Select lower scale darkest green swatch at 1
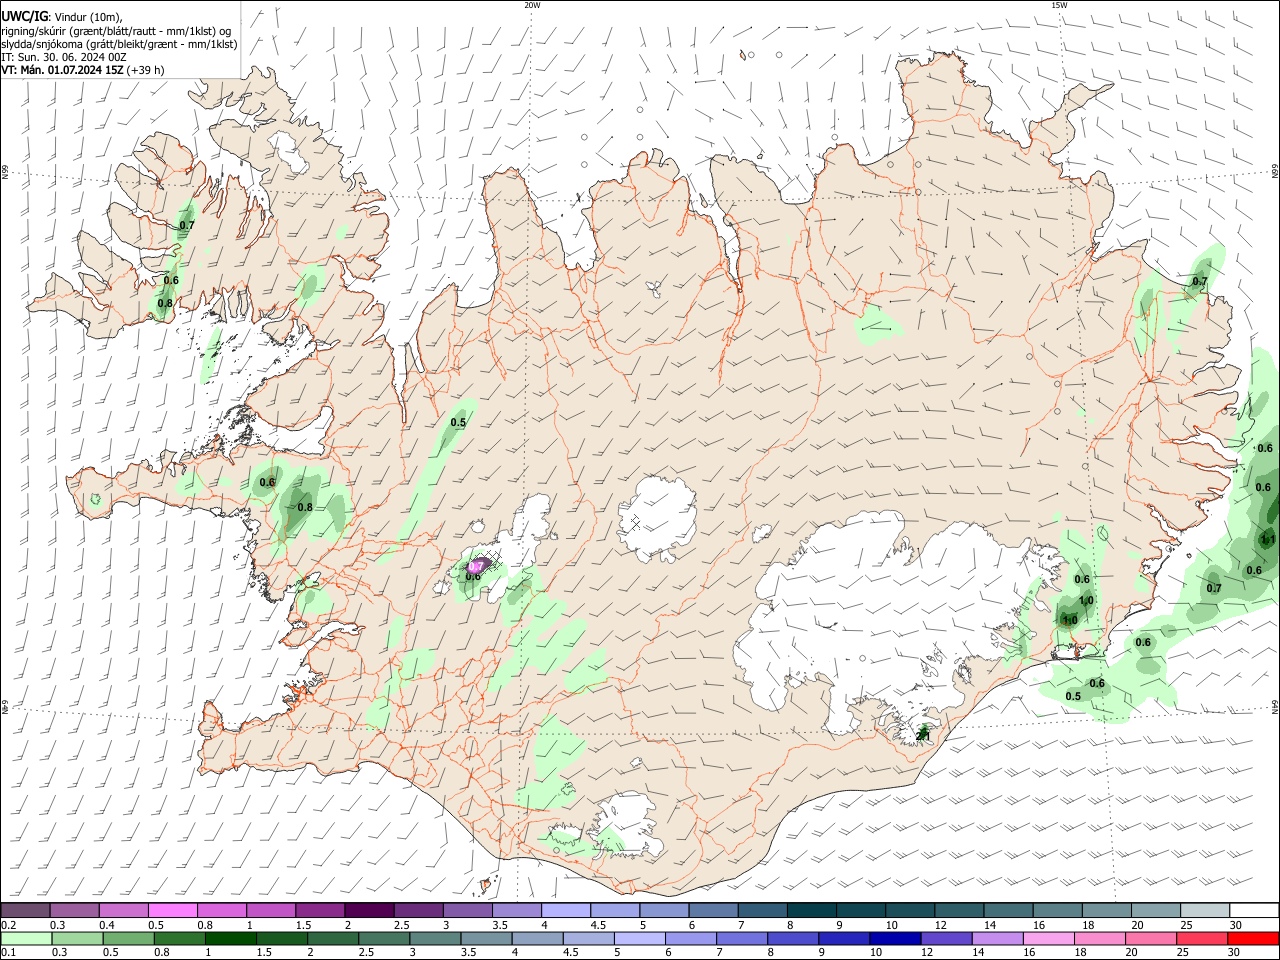Image resolution: width=1280 pixels, height=960 pixels. (x=230, y=938)
